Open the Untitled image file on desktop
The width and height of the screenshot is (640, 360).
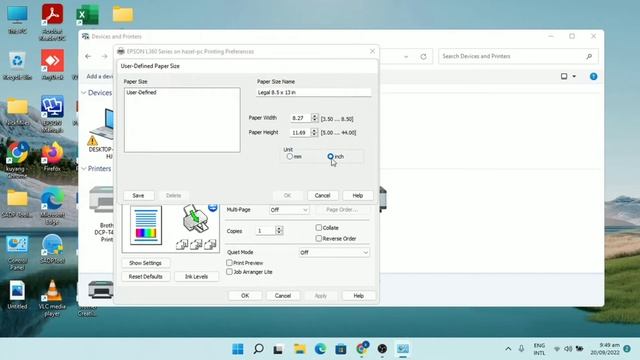click(17, 295)
